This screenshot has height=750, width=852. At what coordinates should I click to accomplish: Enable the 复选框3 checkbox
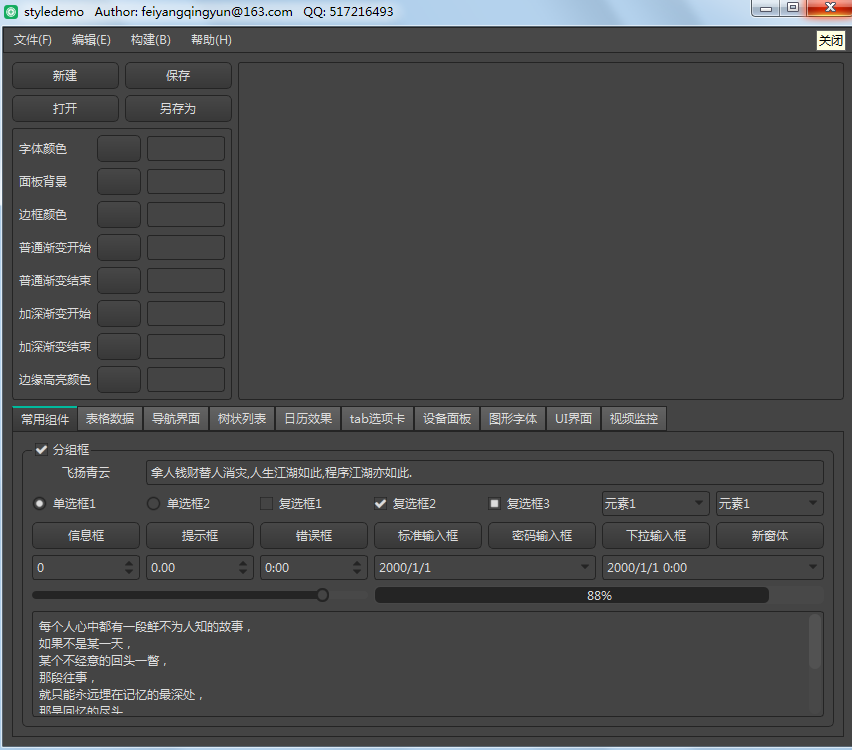[x=494, y=503]
